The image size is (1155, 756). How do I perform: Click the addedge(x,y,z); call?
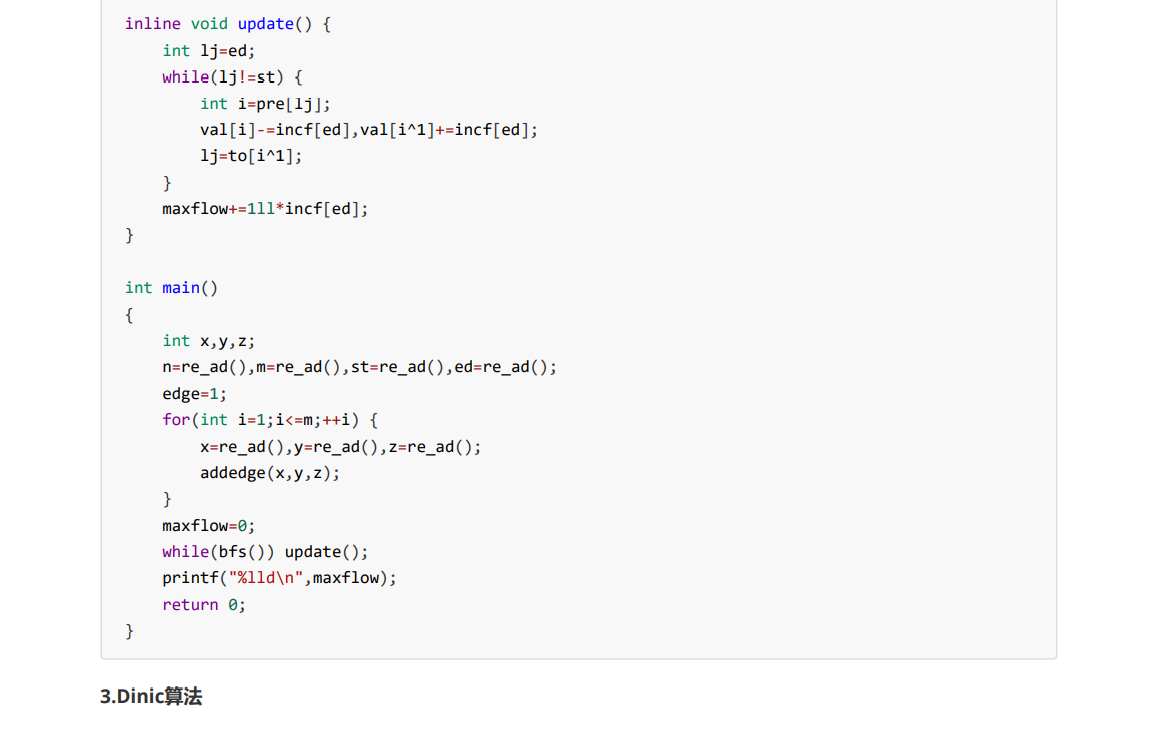(270, 473)
